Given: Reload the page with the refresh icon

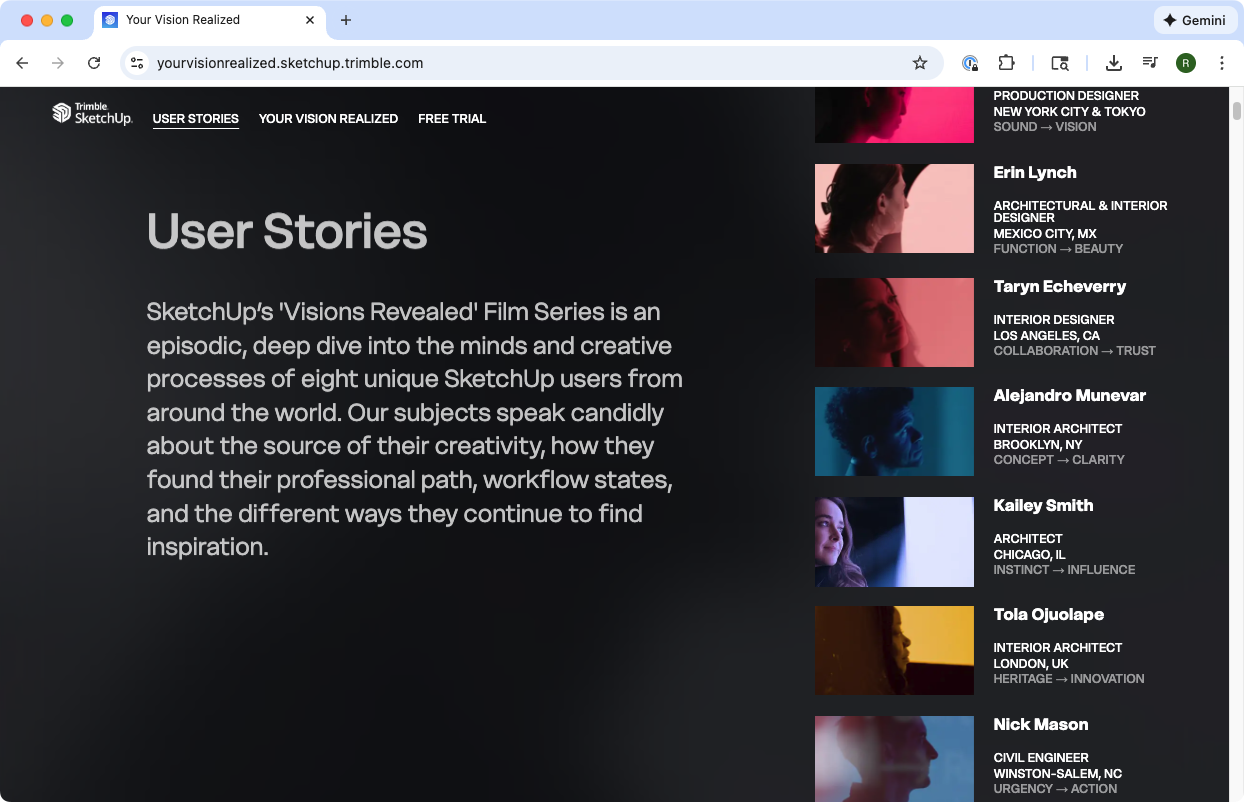Looking at the screenshot, I should coord(94,63).
